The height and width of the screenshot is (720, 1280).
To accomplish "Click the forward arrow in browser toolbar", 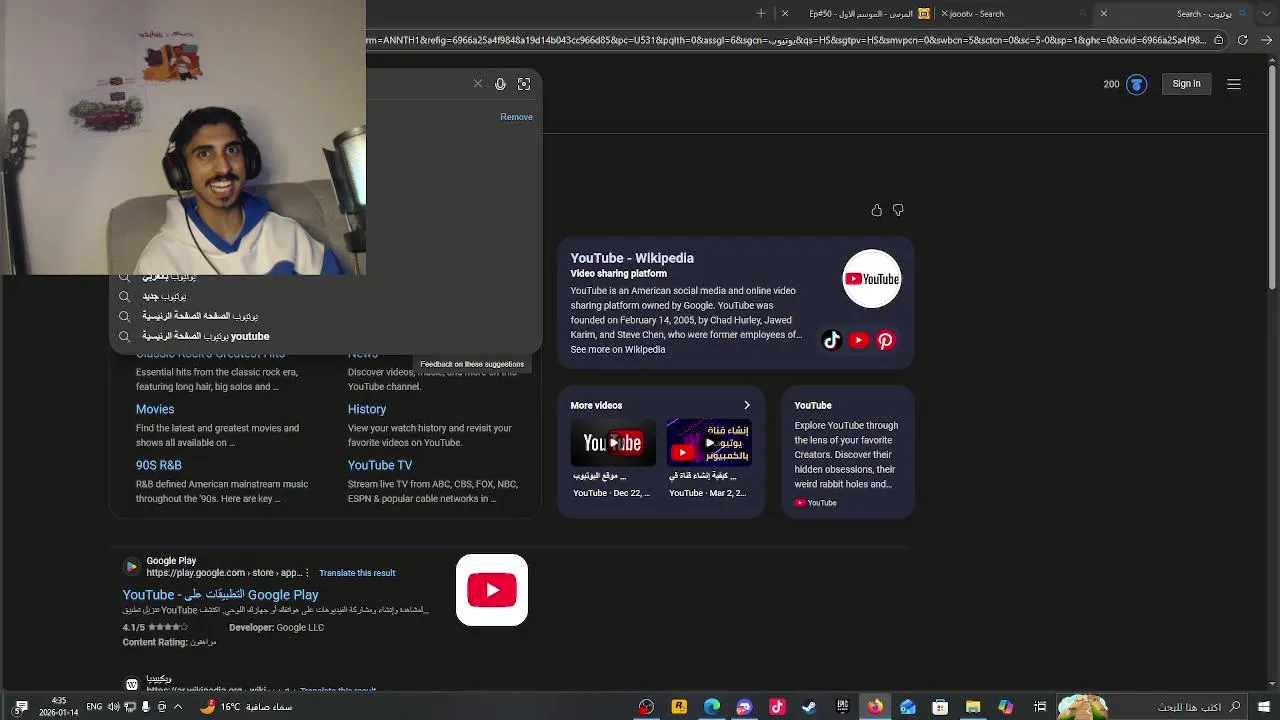I will (x=1266, y=40).
